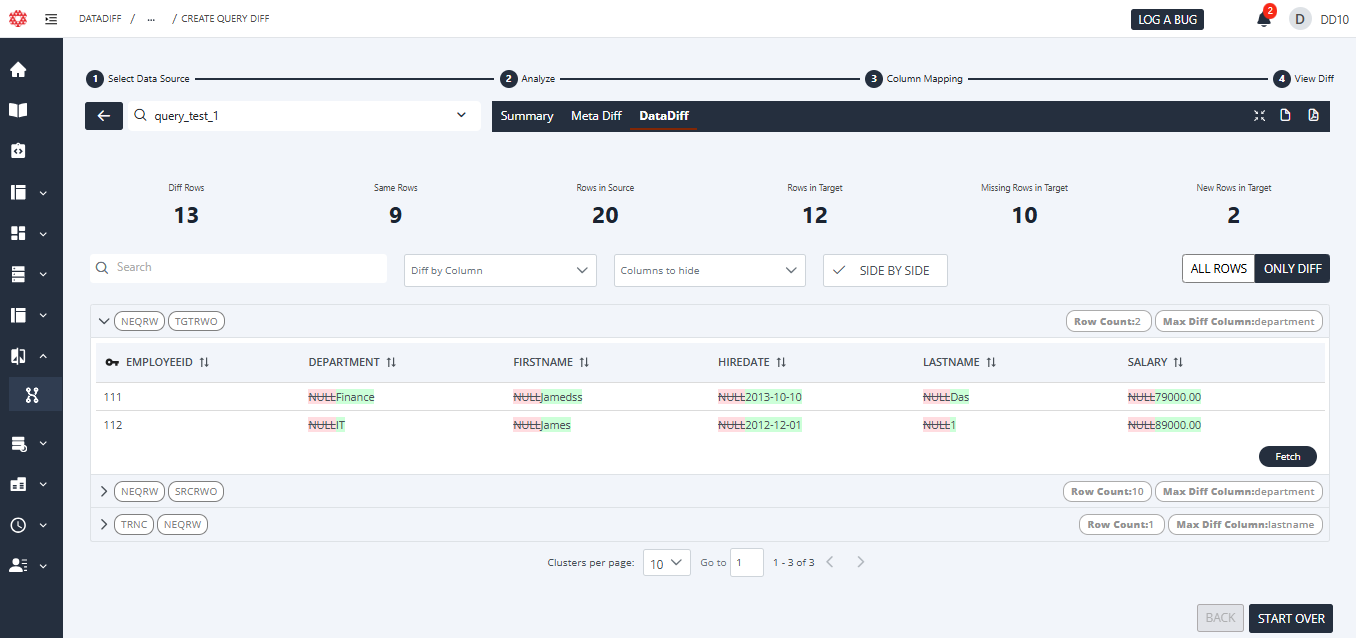The image size is (1356, 638).
Task: Open the Meta Diff tab
Action: pyautogui.click(x=596, y=116)
